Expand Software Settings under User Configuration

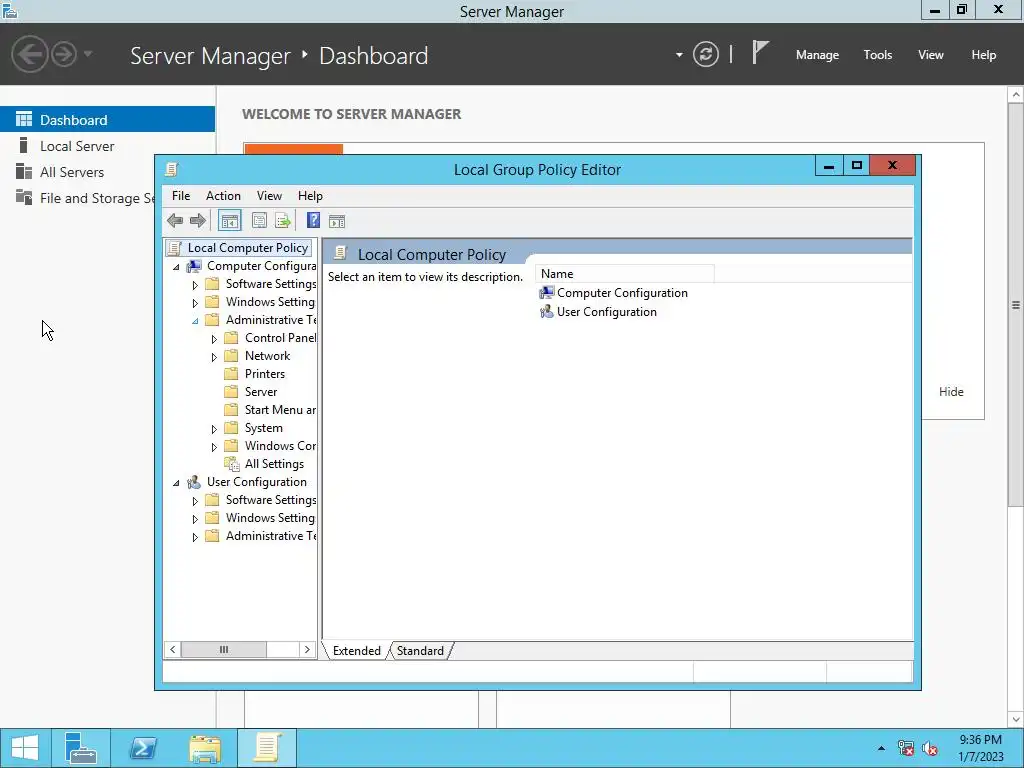[195, 501]
